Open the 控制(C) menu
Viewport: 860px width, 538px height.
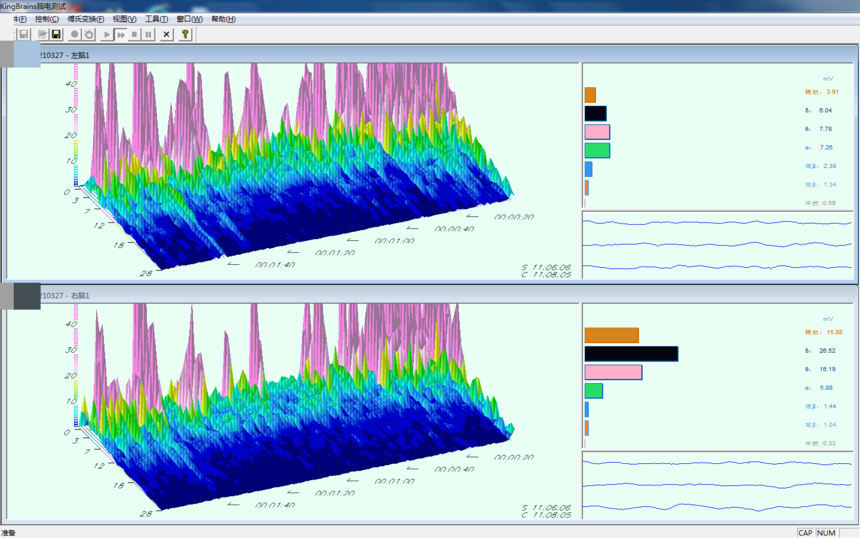coord(47,19)
